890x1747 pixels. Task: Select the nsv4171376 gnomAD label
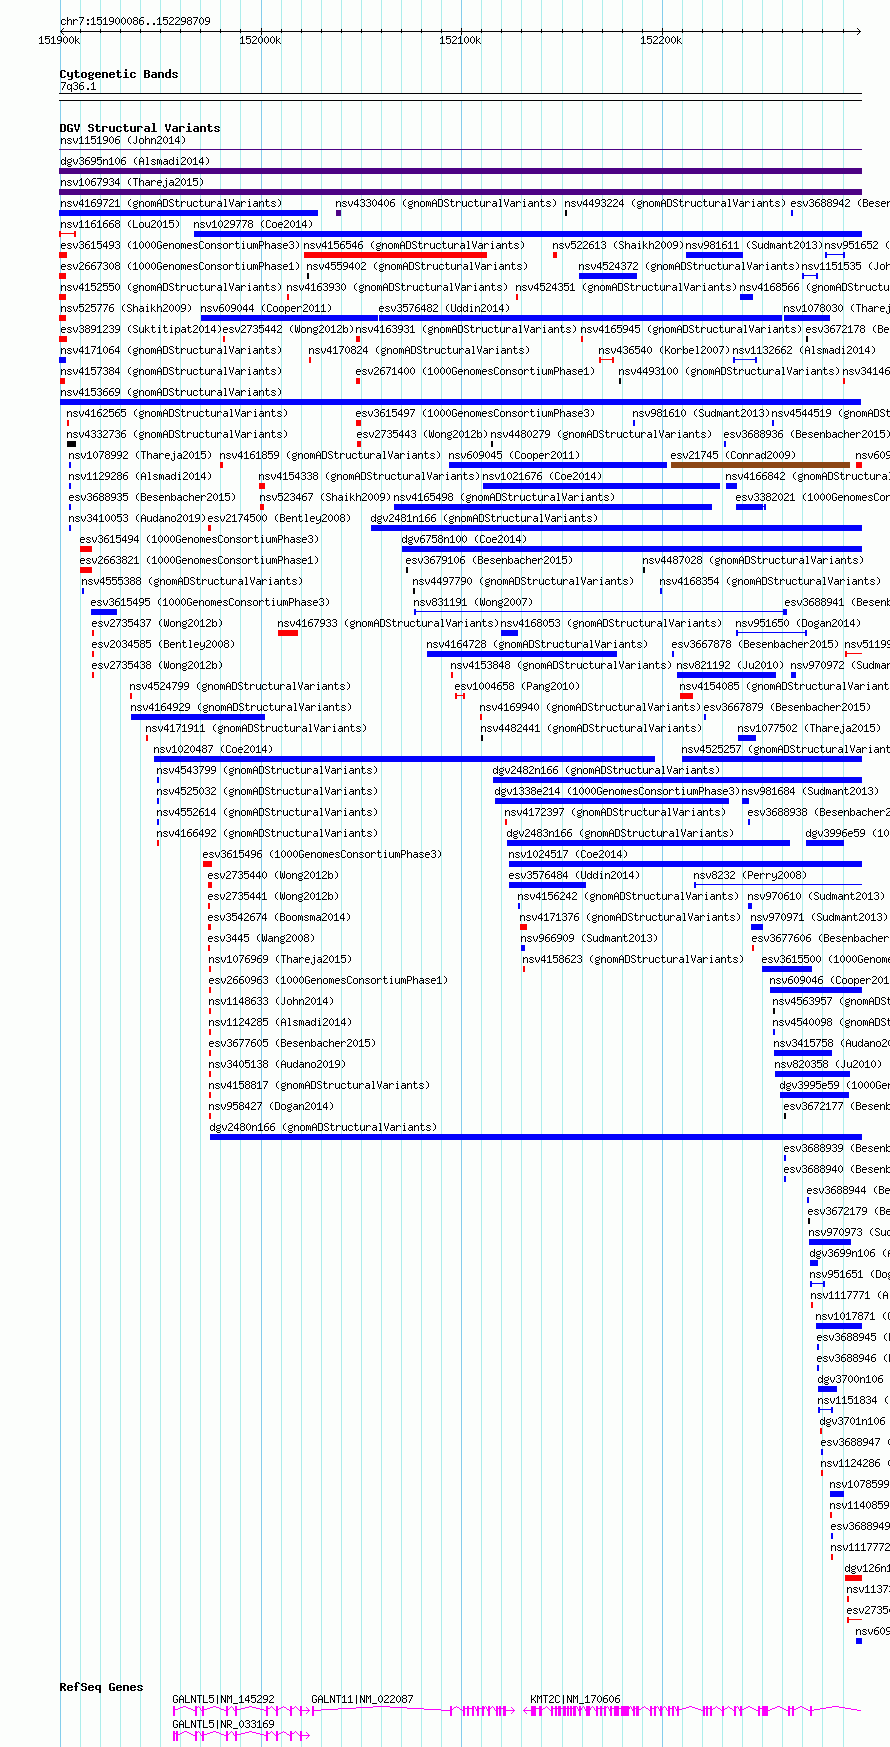pyautogui.click(x=629, y=917)
